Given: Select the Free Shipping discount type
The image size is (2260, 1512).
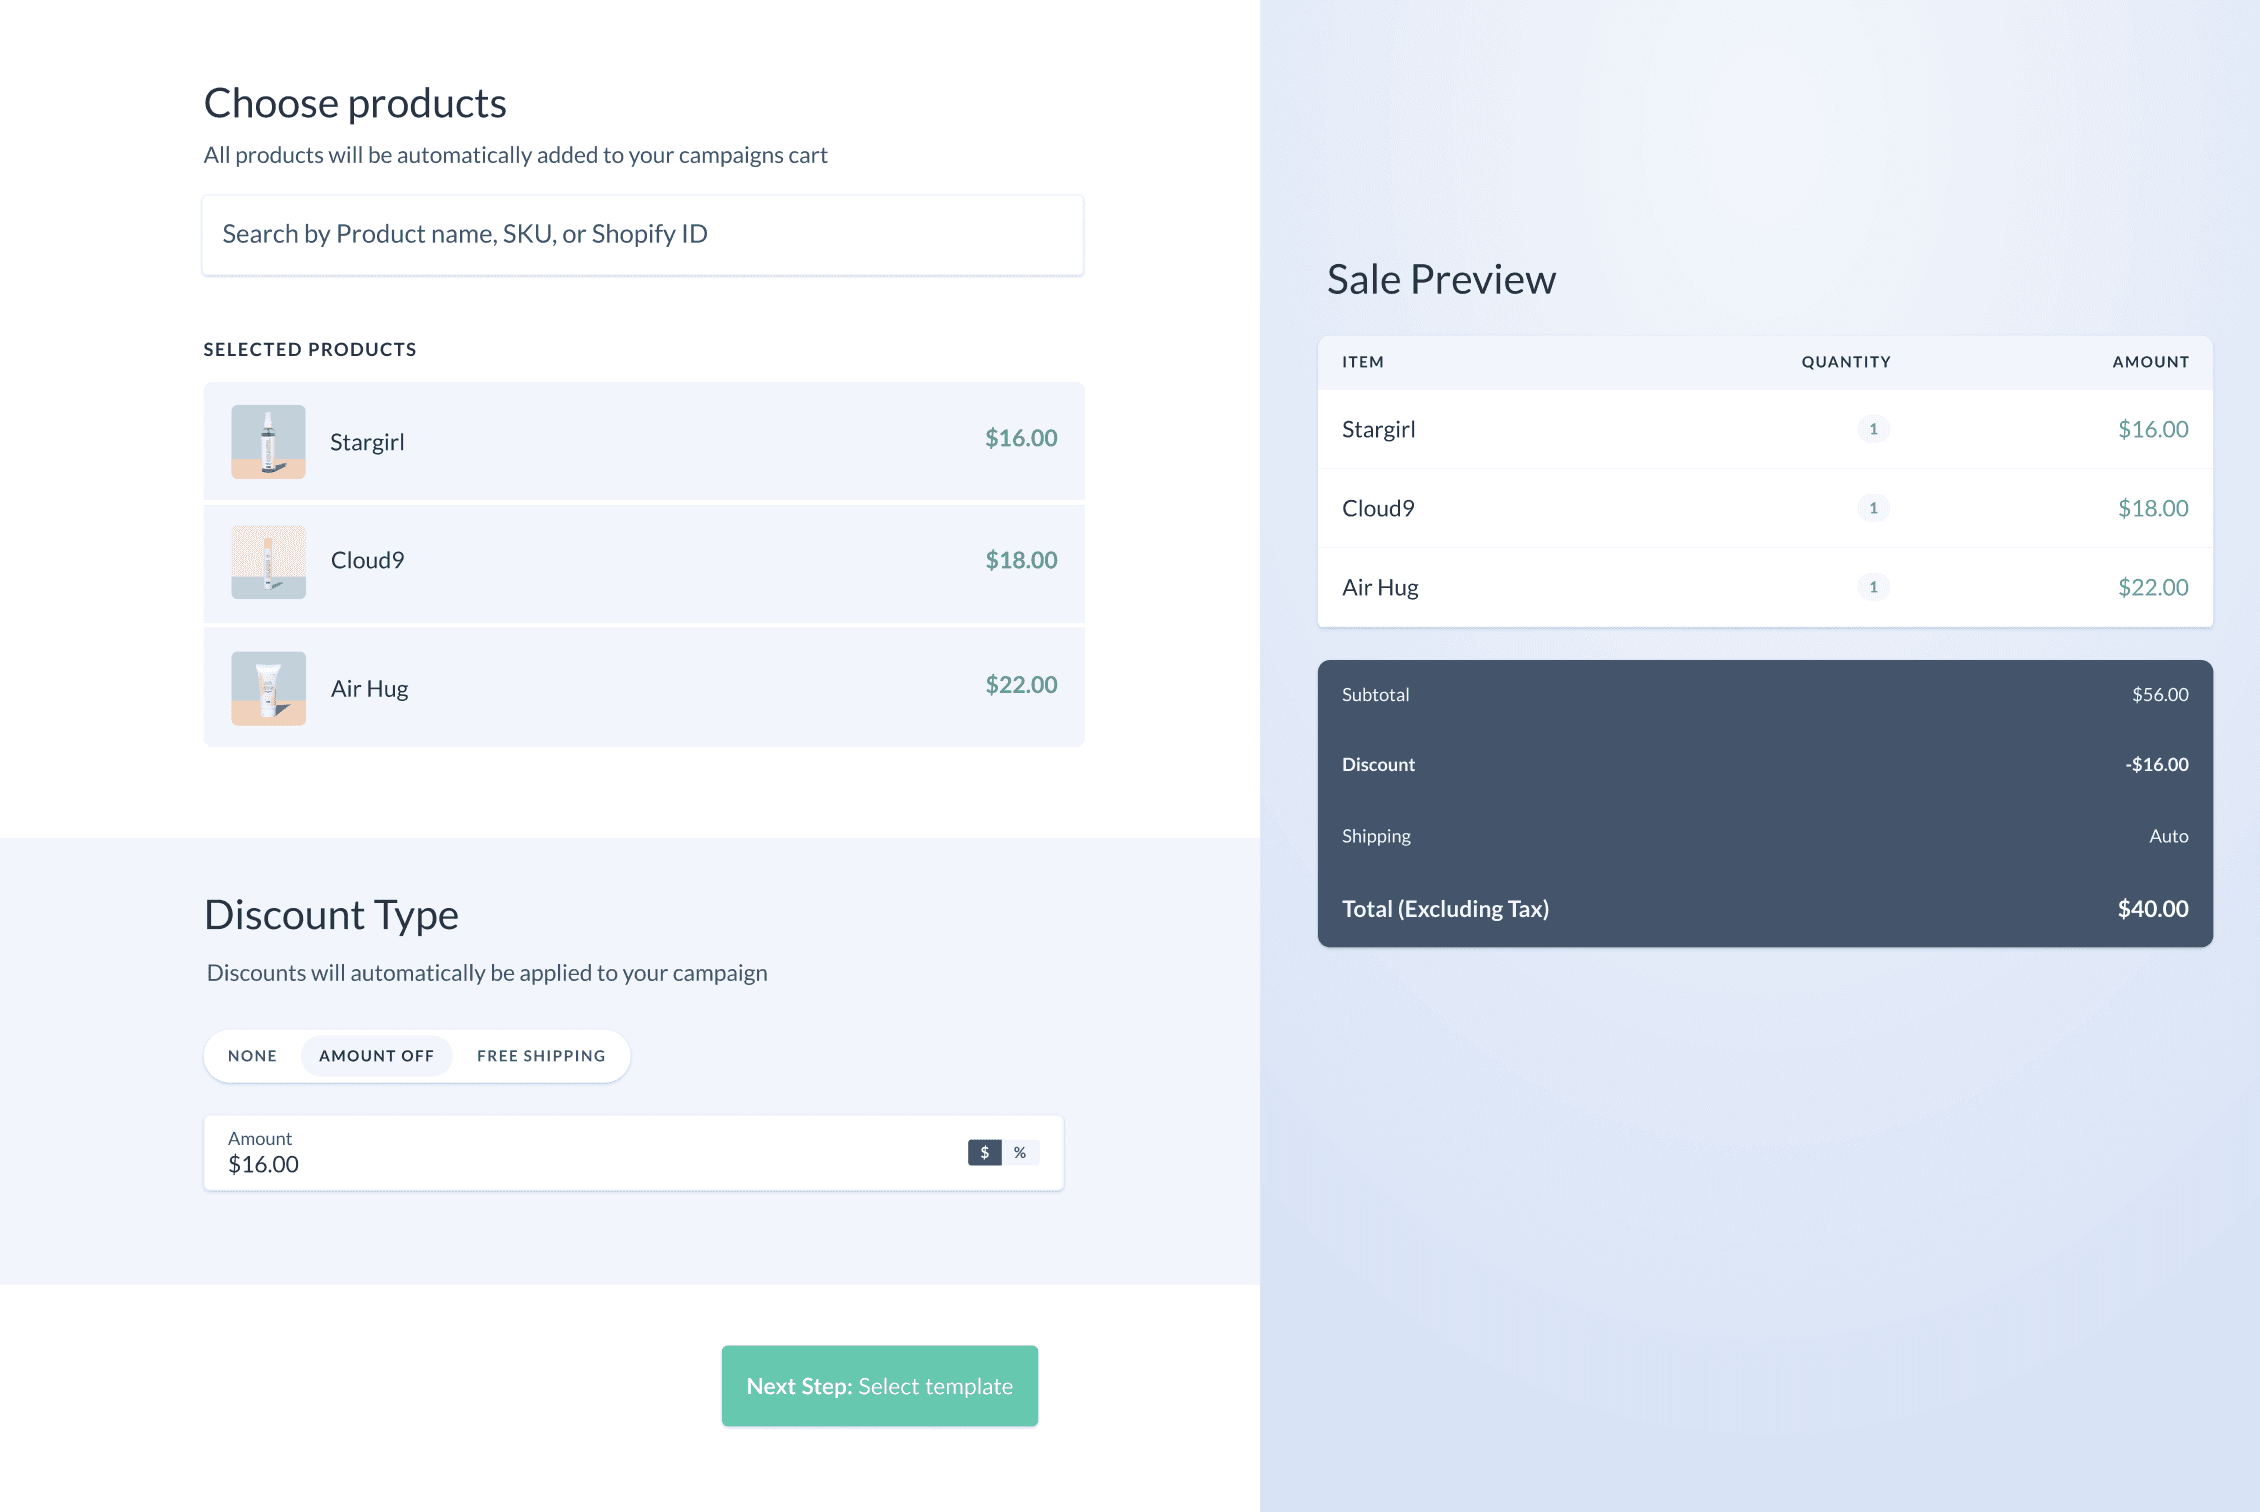Looking at the screenshot, I should tap(541, 1056).
